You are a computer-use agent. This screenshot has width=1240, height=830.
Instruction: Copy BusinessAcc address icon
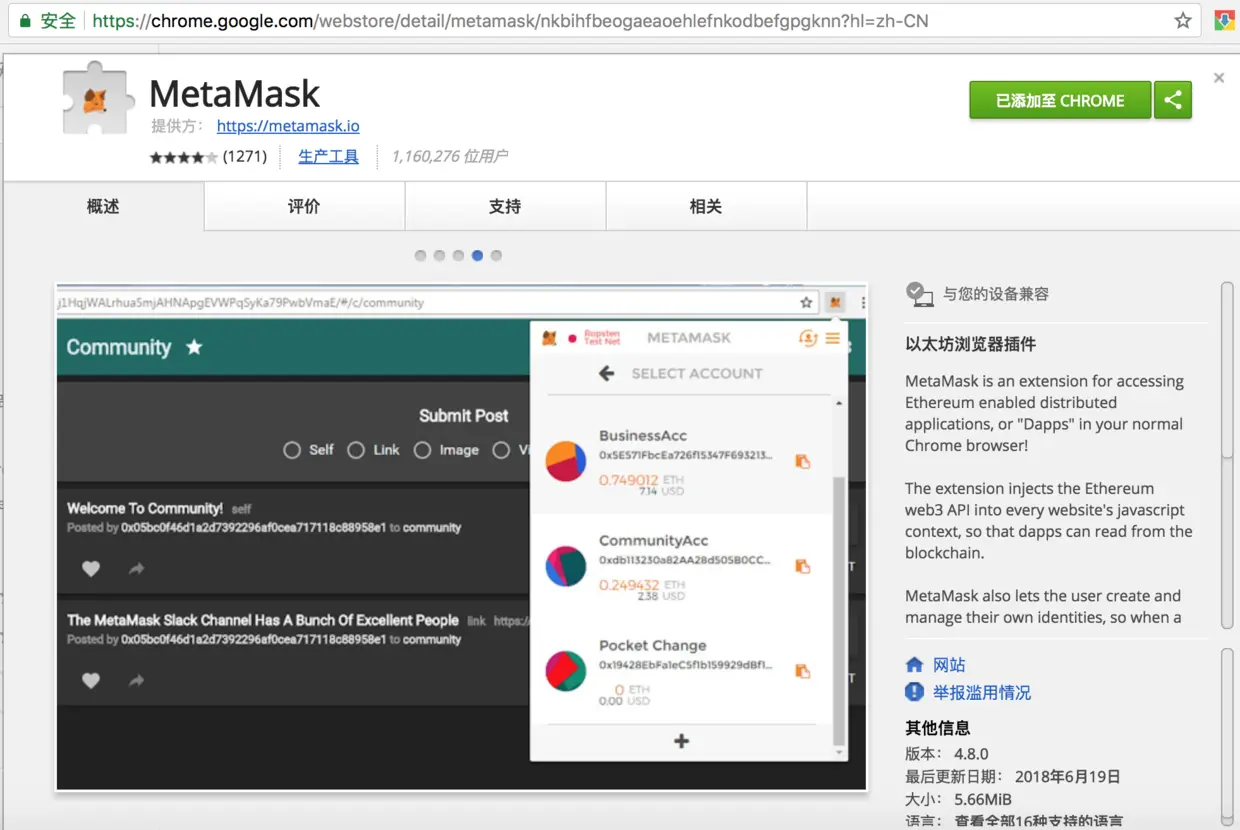click(802, 461)
